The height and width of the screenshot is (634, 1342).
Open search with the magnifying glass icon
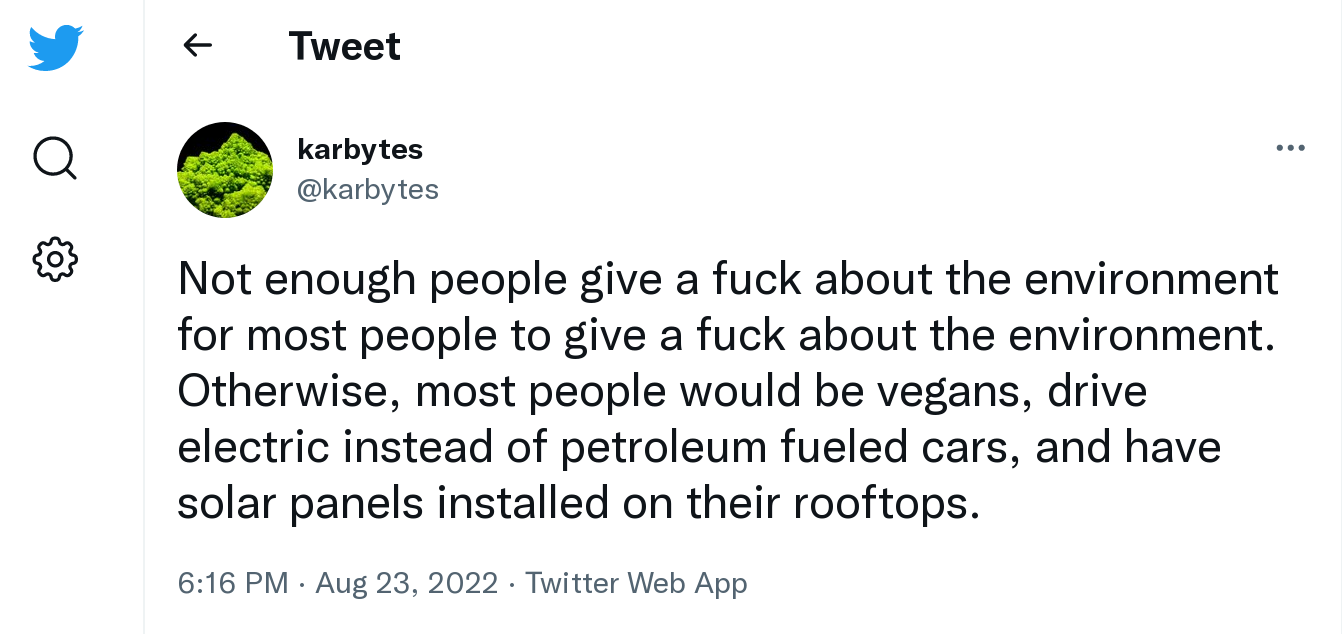pos(54,157)
